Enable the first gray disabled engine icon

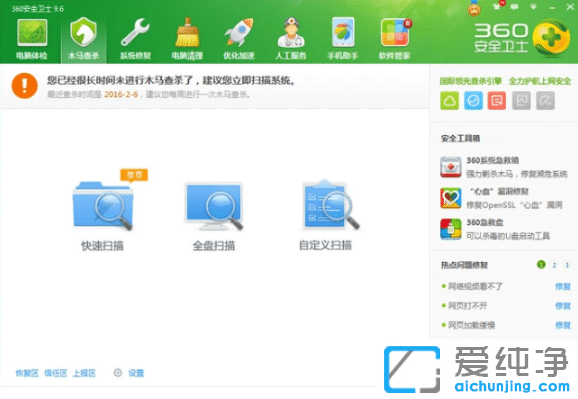coord(521,101)
